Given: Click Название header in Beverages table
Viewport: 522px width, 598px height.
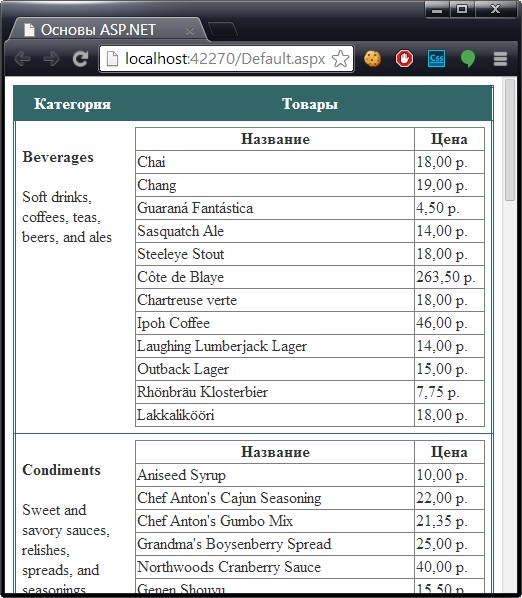Looking at the screenshot, I should click(x=275, y=139).
